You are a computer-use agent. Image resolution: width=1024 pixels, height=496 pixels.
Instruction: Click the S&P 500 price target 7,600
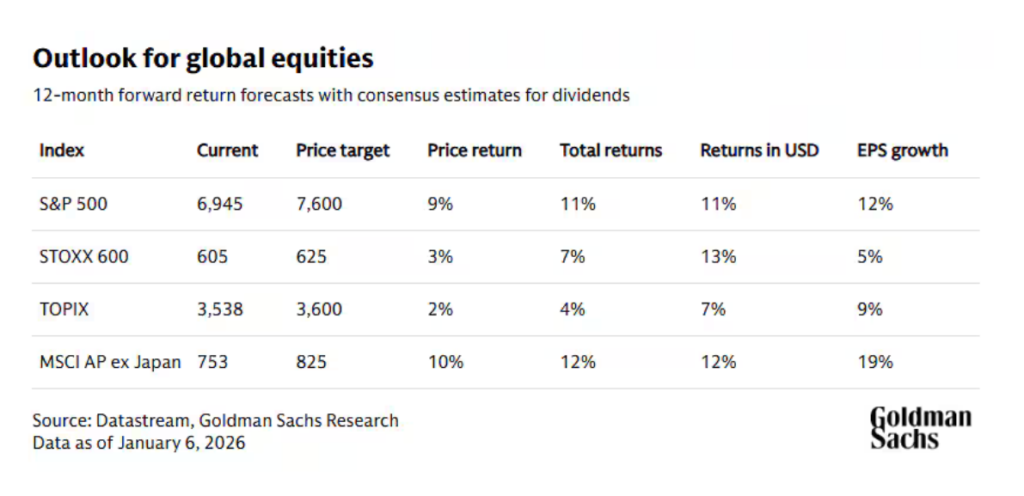[319, 204]
